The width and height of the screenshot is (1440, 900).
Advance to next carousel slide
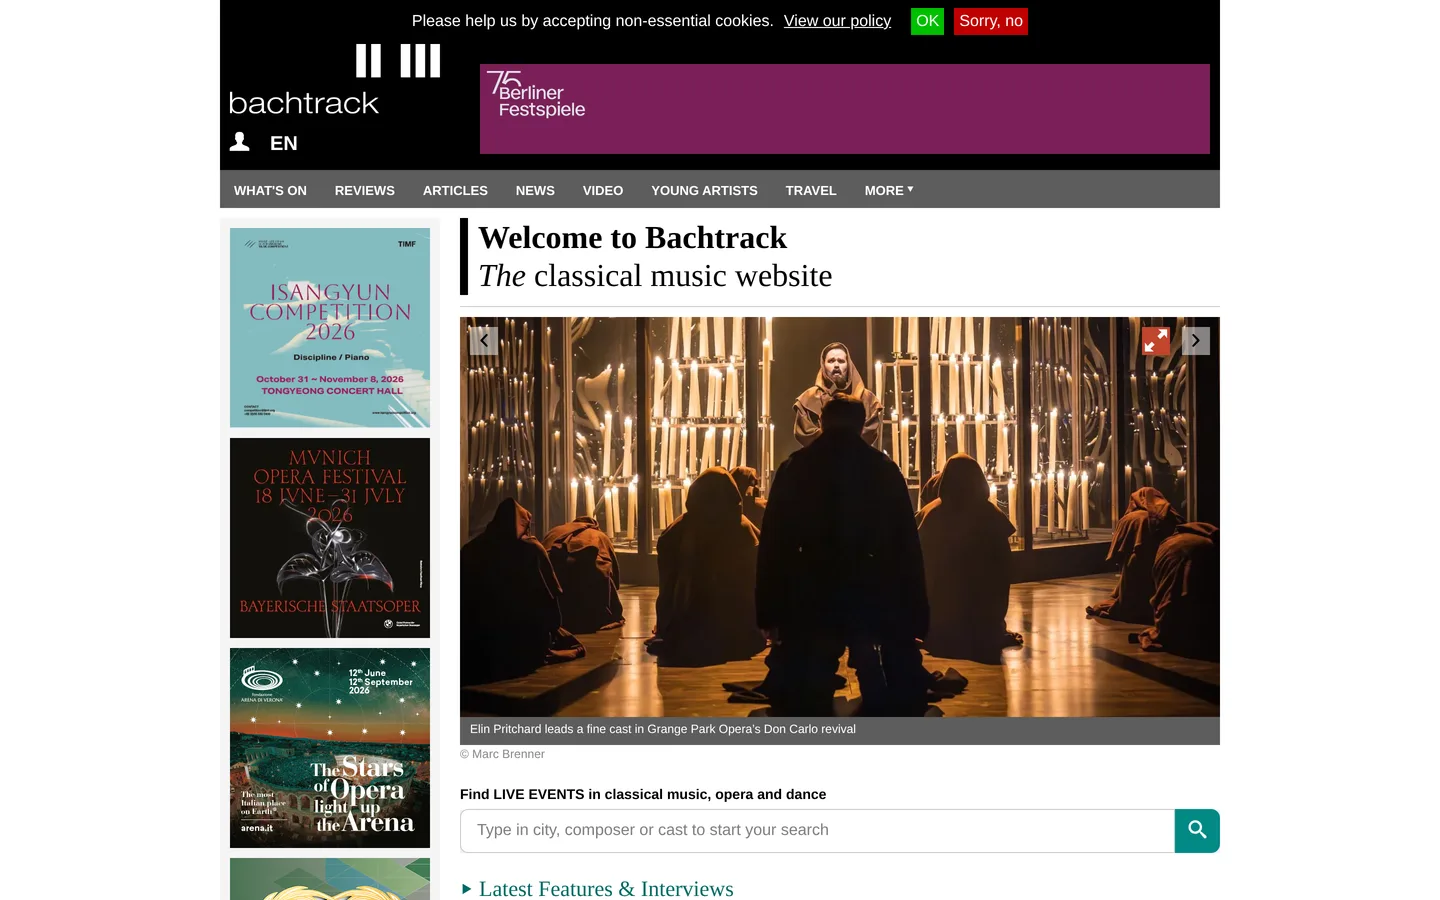pyautogui.click(x=1196, y=341)
